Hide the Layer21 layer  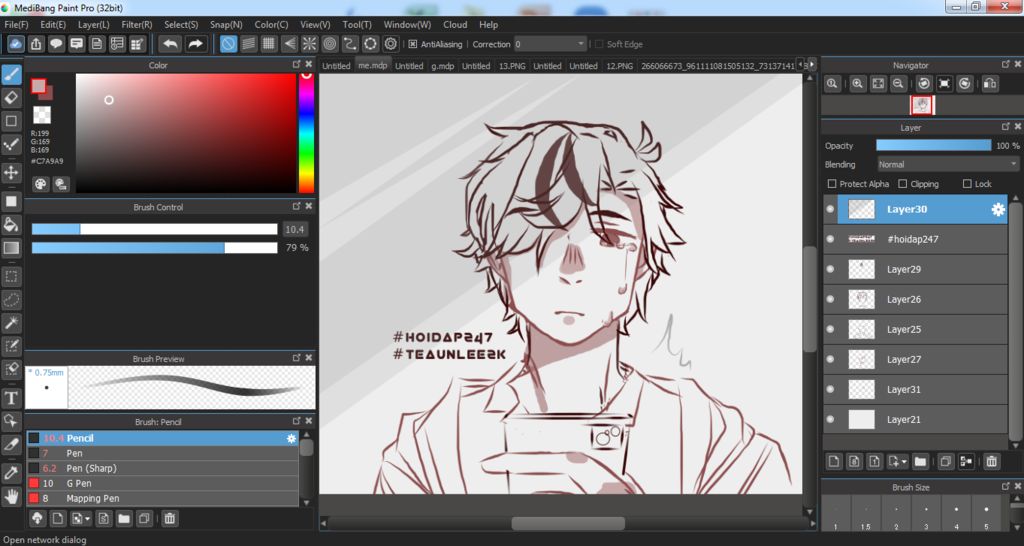[830, 420]
